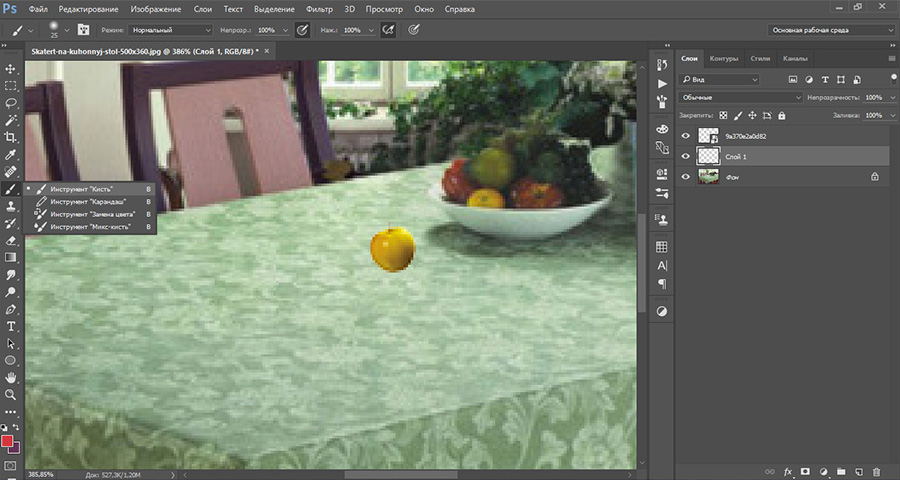Hide the Фон background layer
Viewport: 900px width, 480px height.
[x=686, y=177]
